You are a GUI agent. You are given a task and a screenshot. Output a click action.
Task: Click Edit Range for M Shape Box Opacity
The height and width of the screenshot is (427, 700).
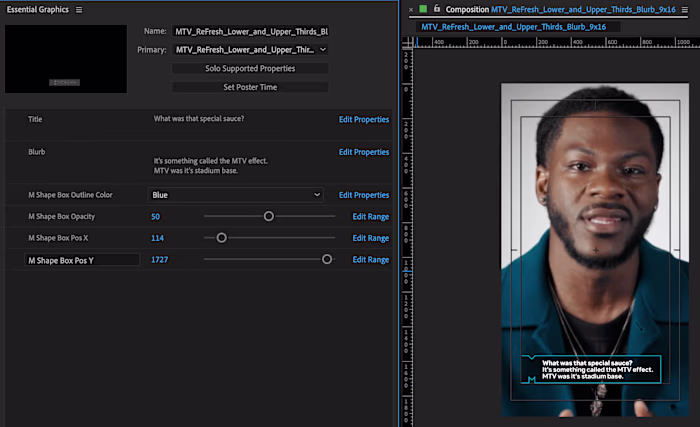[371, 216]
